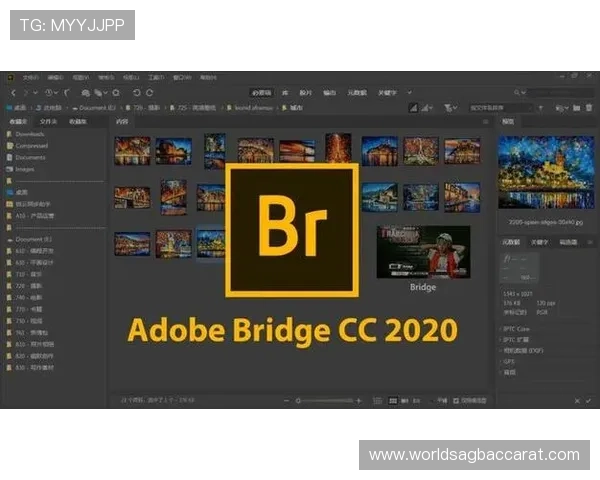Open the 文件夹 (Folders) panel tab
Image resolution: width=600 pixels, height=480 pixels.
(47, 121)
